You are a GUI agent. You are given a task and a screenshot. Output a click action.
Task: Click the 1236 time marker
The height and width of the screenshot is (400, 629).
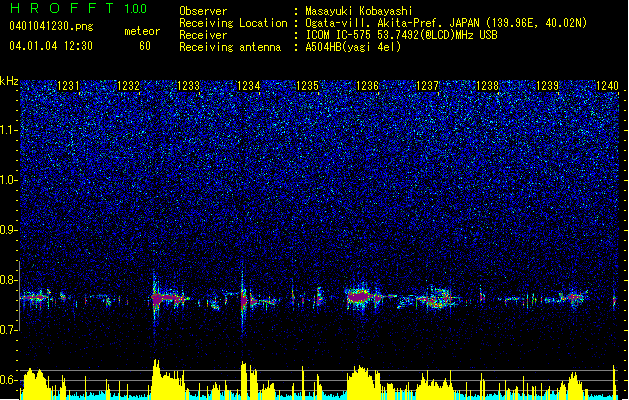point(367,85)
